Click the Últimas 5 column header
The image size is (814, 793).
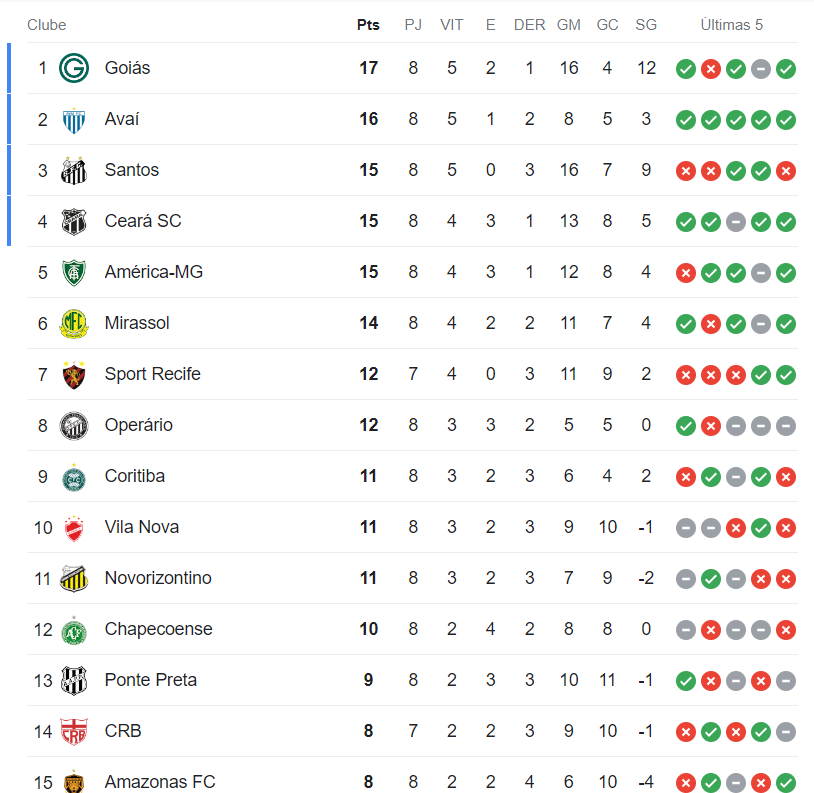[x=735, y=24]
